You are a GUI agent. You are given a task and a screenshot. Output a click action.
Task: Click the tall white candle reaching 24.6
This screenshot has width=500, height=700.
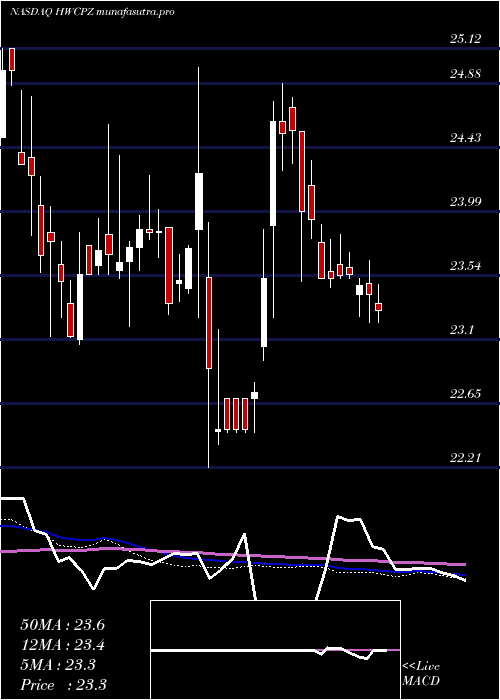click(273, 173)
